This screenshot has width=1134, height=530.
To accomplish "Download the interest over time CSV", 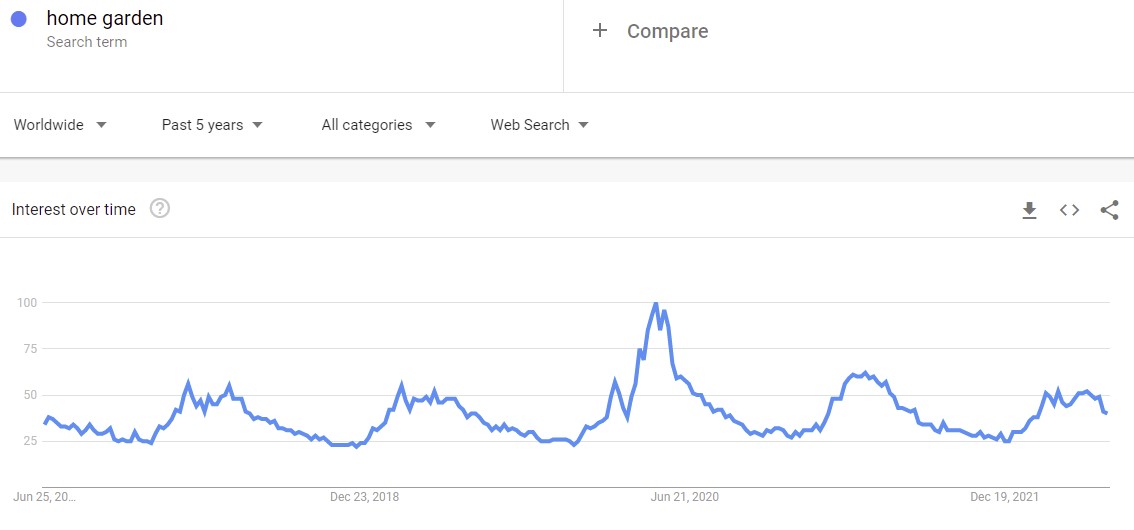I will coord(1029,210).
